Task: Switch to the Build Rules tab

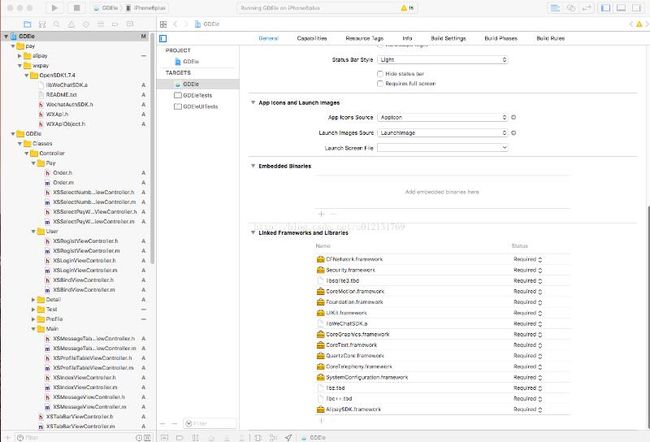Action: (551, 38)
